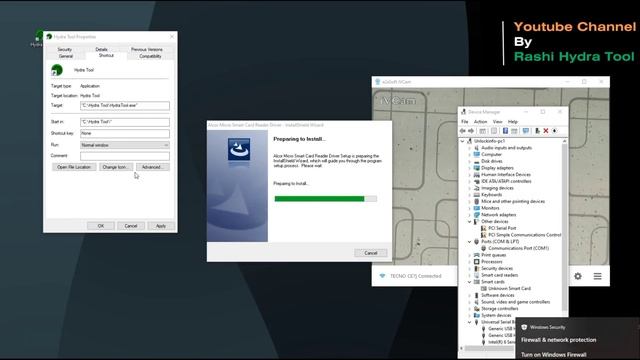Switch to Security tab in Properties dialog

point(64,49)
